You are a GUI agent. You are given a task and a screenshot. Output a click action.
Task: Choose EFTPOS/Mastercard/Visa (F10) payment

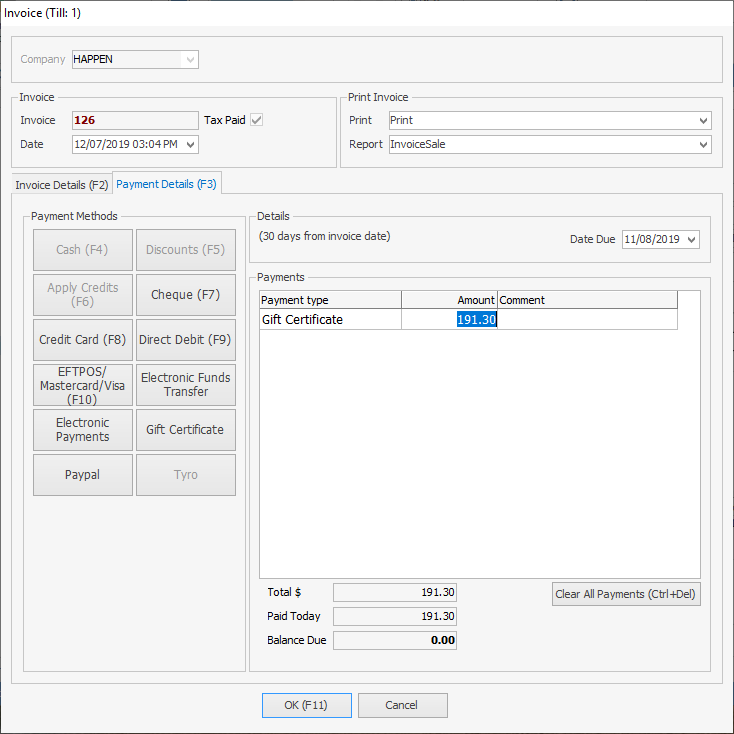pyautogui.click(x=83, y=385)
